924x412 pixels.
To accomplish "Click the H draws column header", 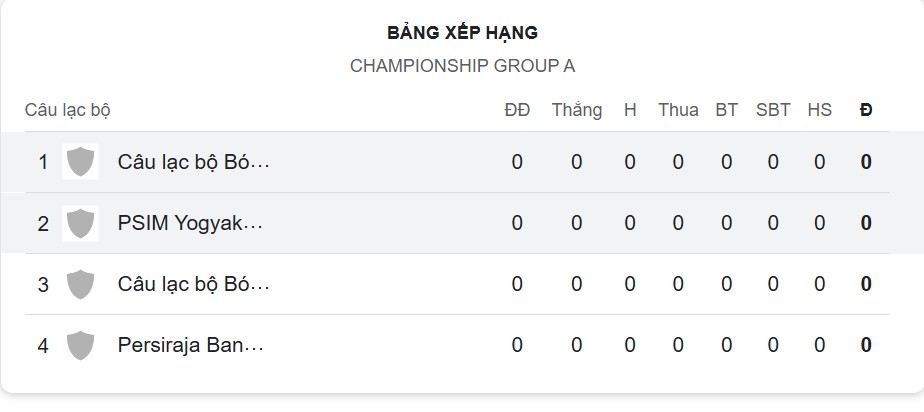I will click(630, 110).
